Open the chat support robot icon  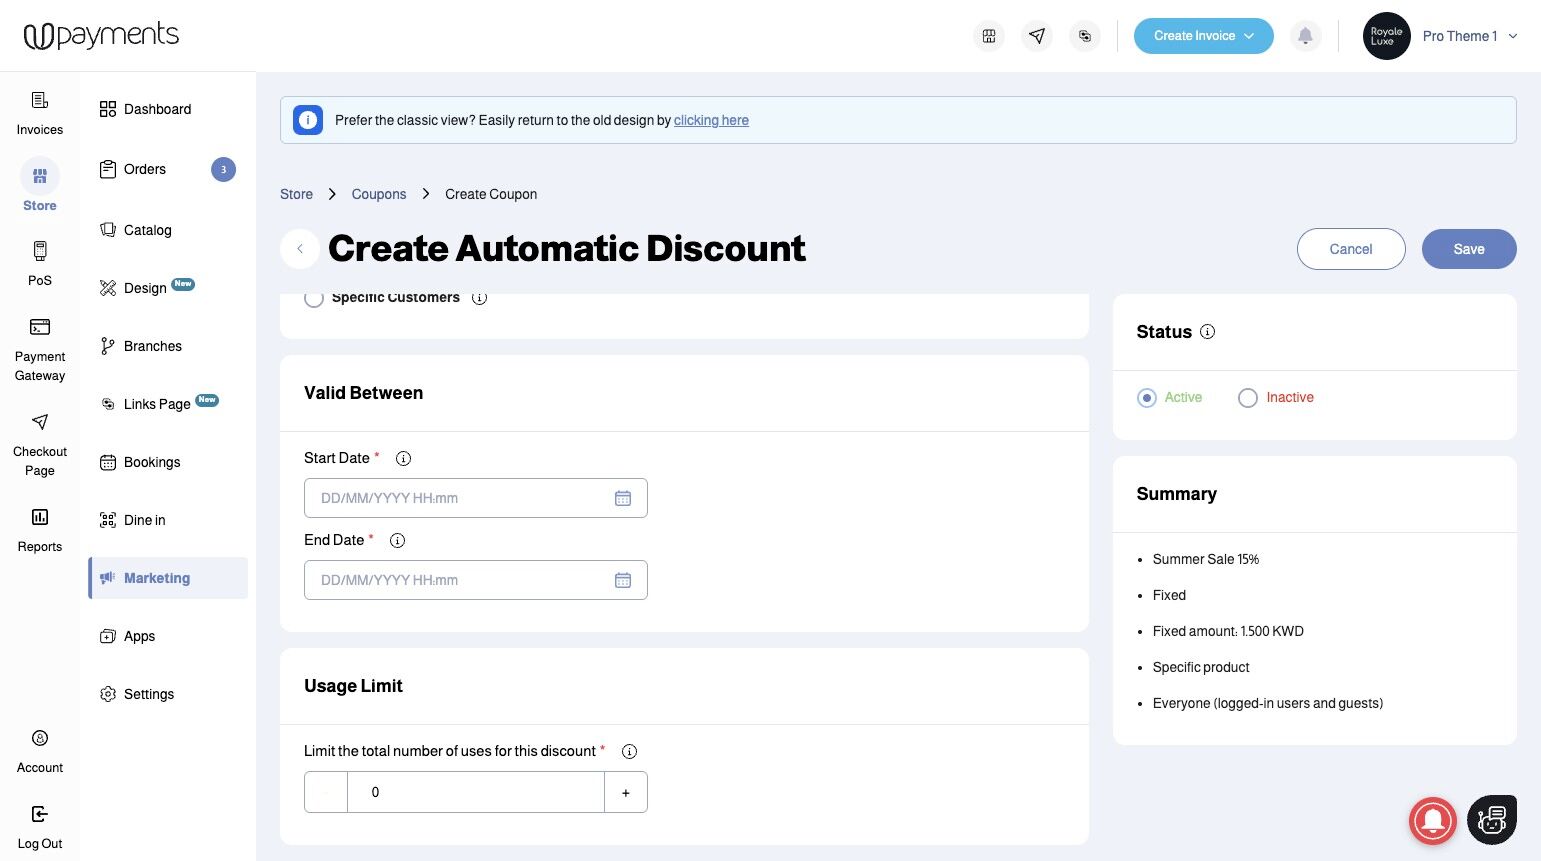tap(1491, 820)
